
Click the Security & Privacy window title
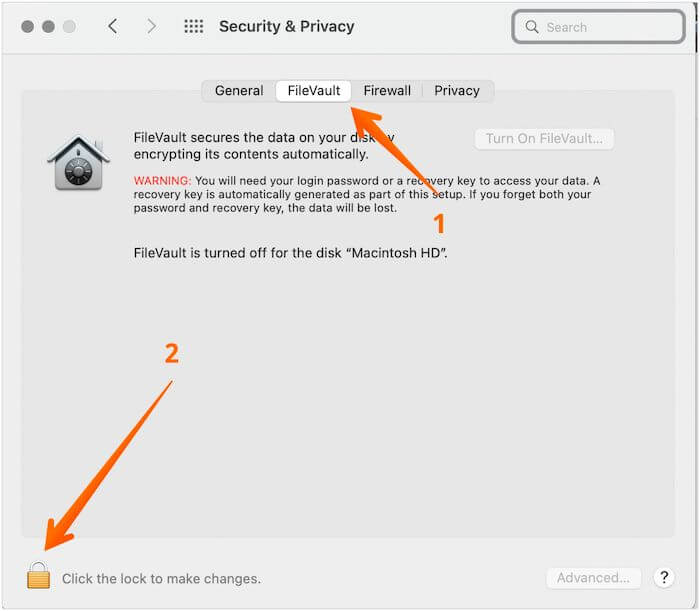click(x=287, y=27)
